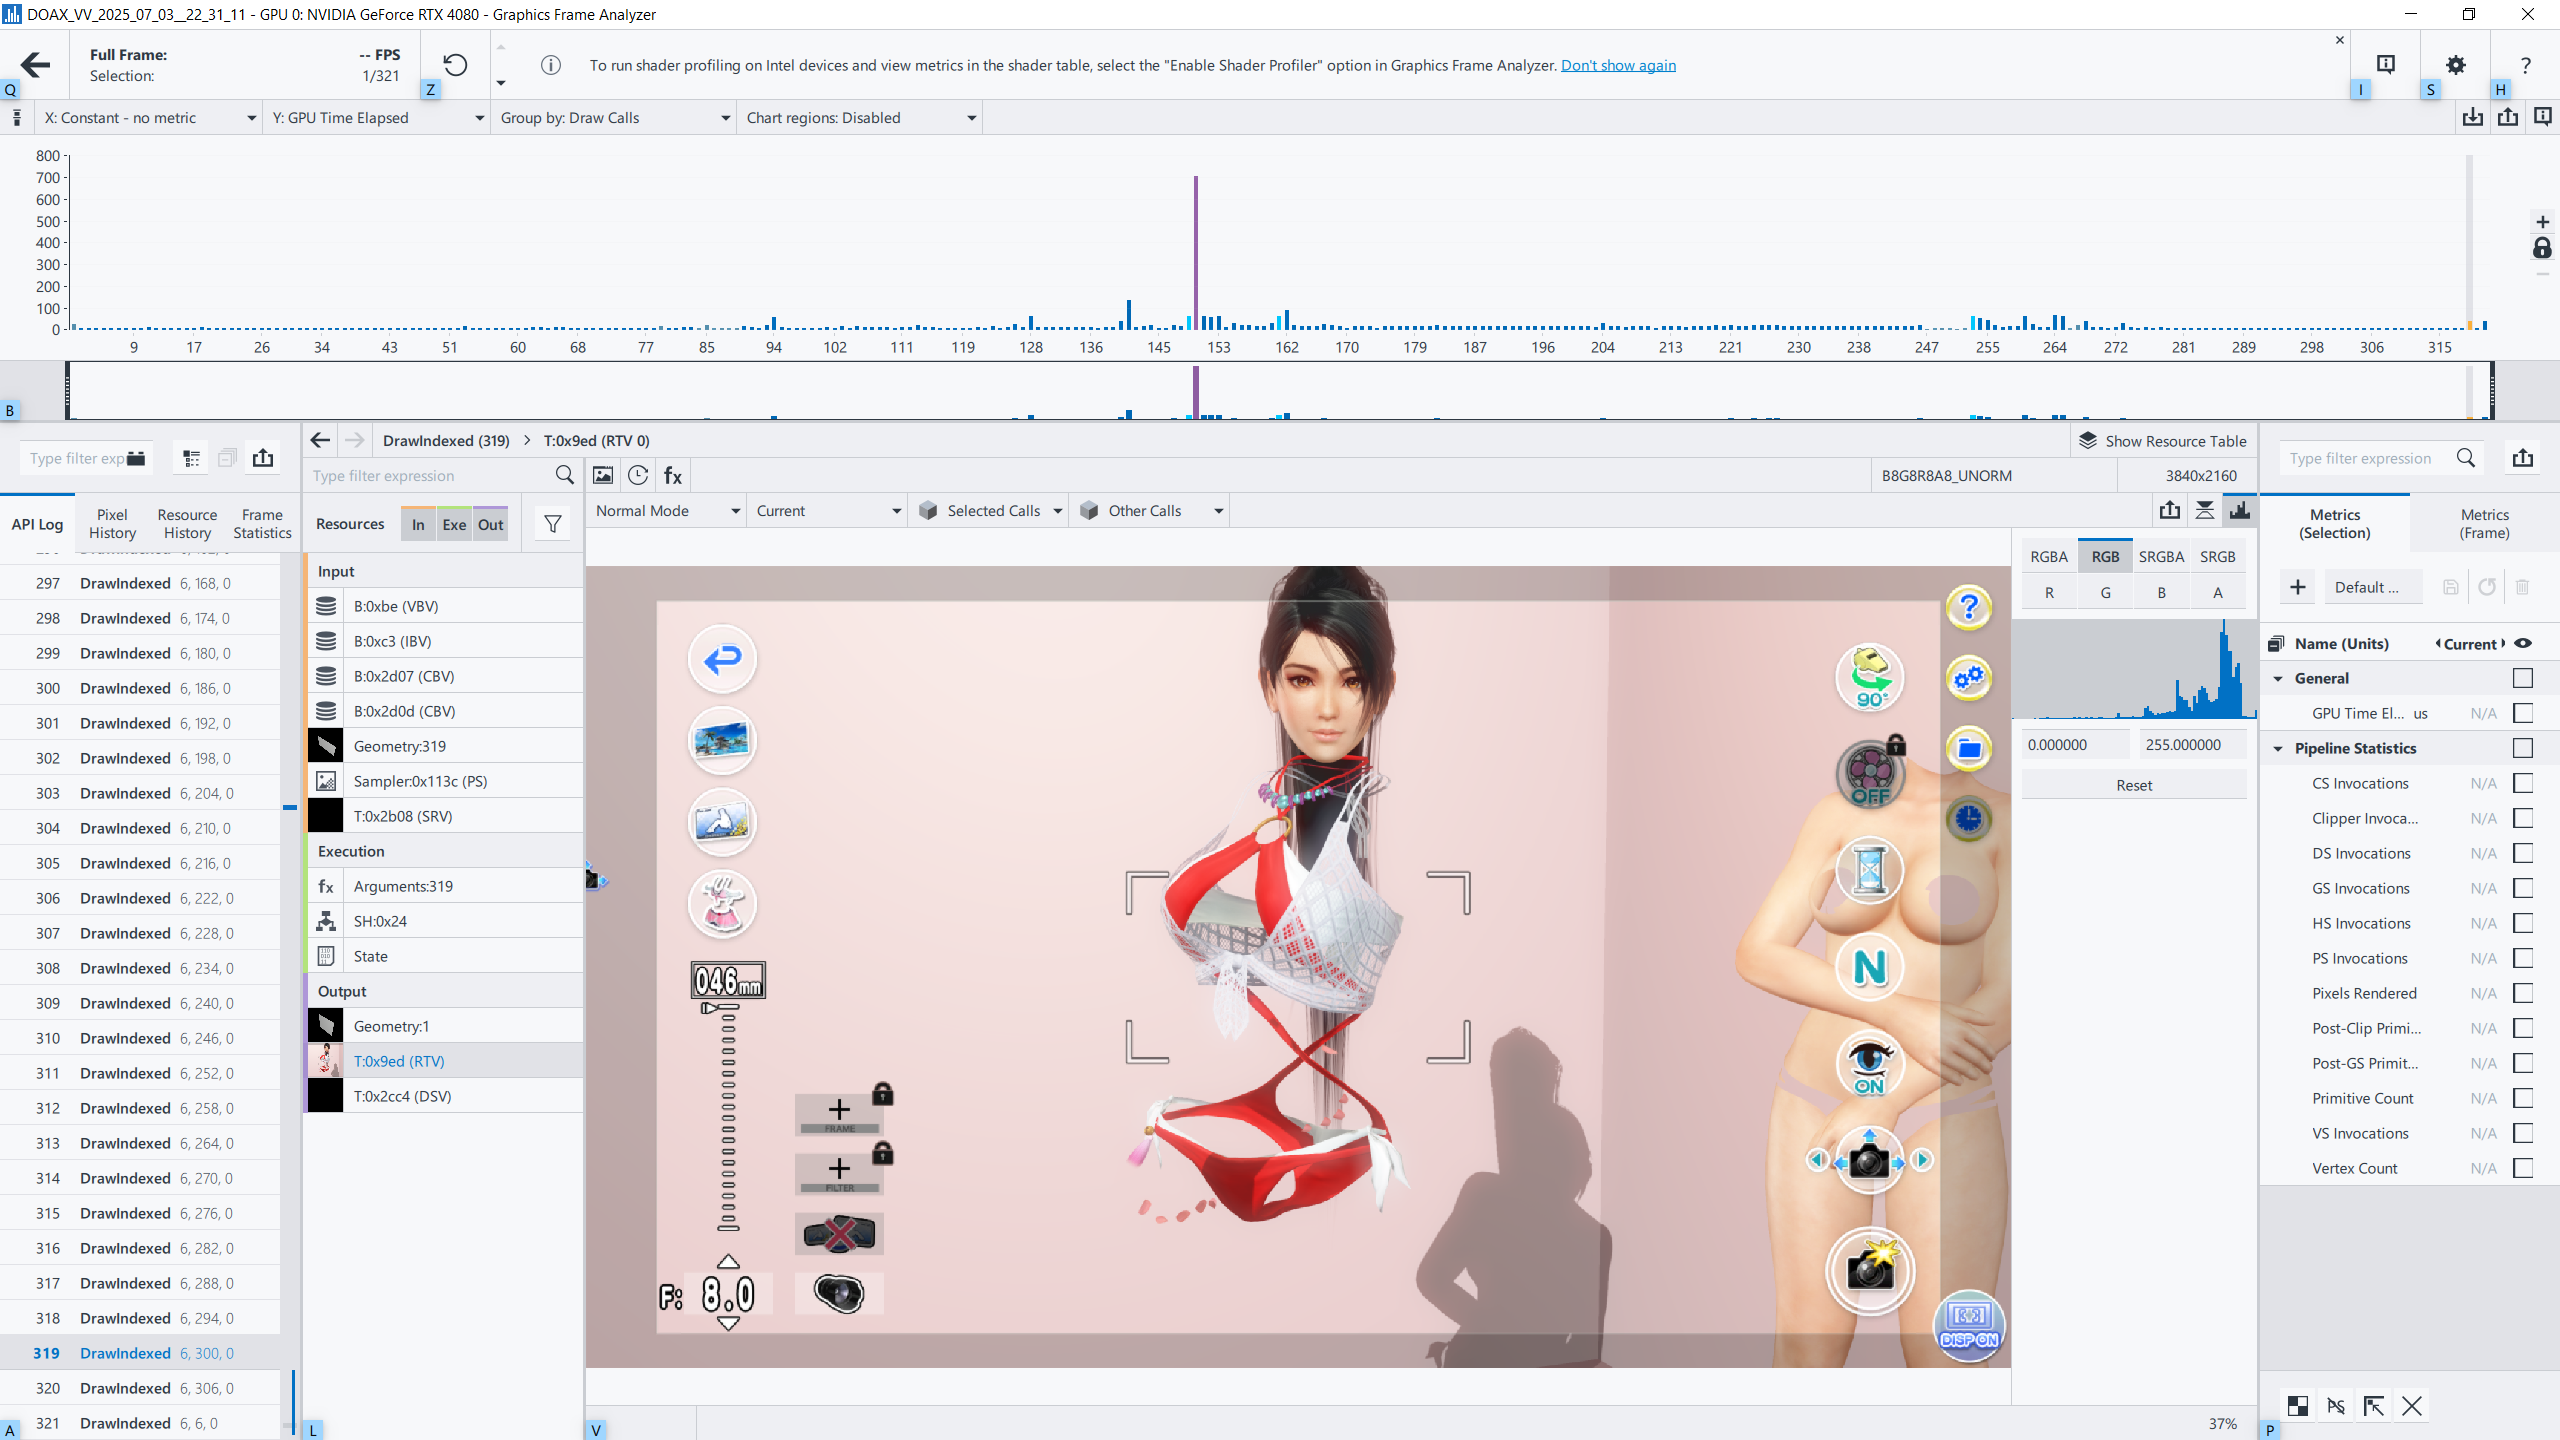Select T:0x2b08 (SRV) texture resource

(x=445, y=816)
